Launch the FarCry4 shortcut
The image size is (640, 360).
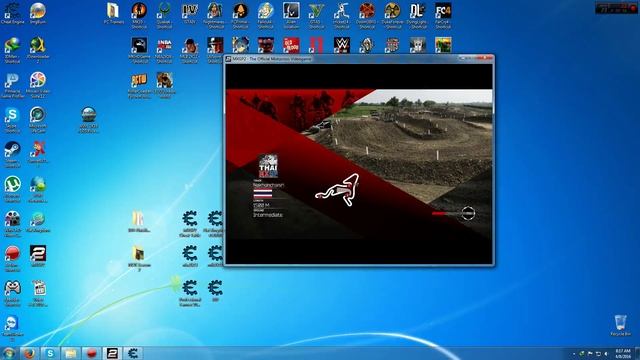pyautogui.click(x=443, y=16)
